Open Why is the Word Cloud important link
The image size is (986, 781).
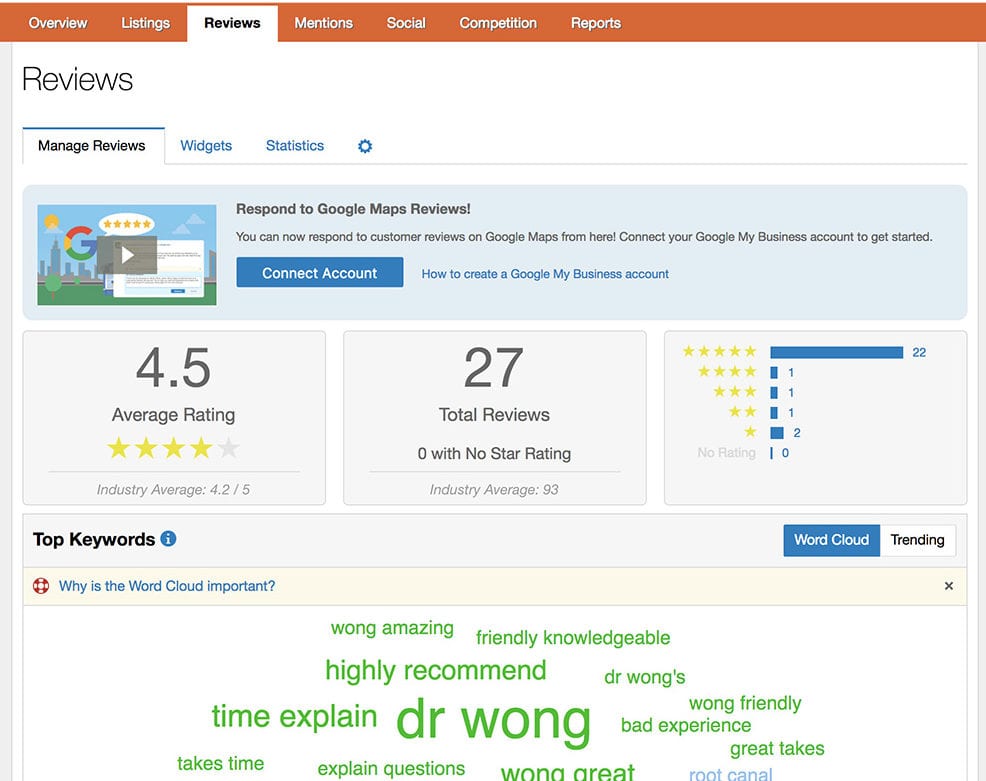pos(167,586)
